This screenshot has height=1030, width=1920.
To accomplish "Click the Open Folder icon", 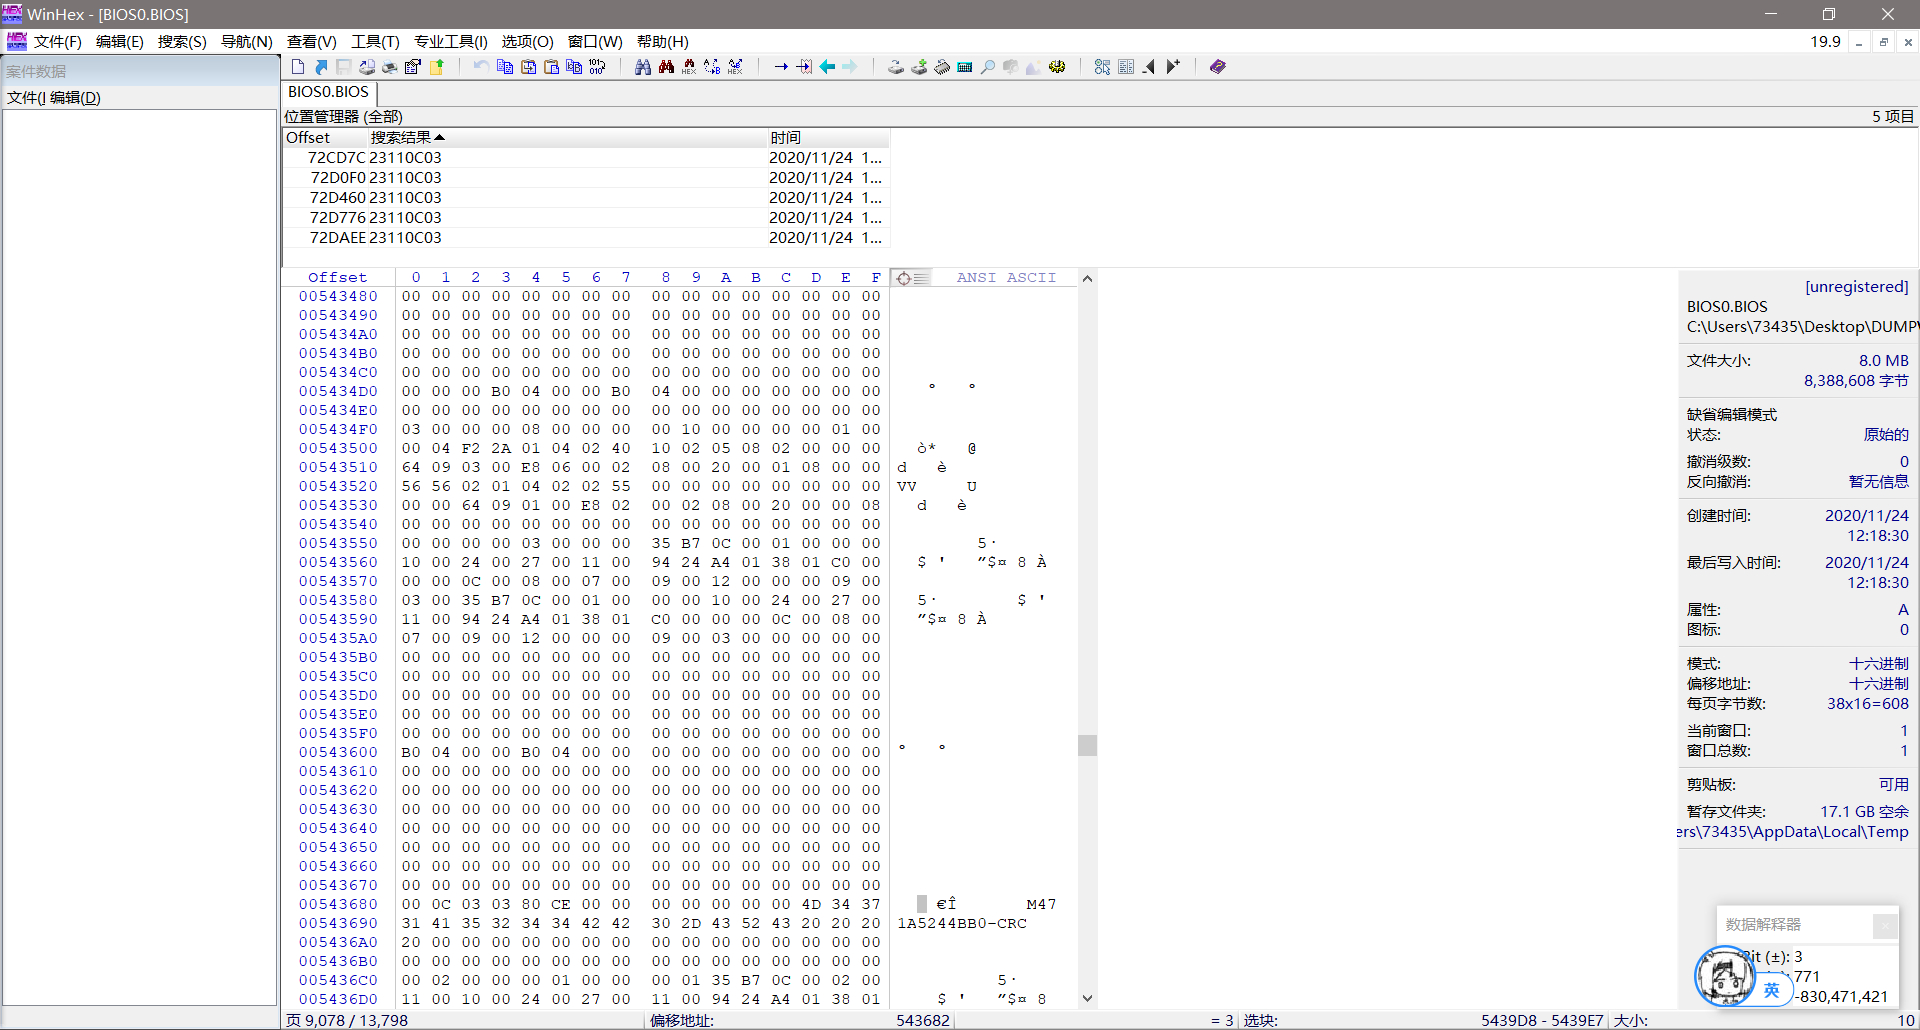I will (437, 67).
